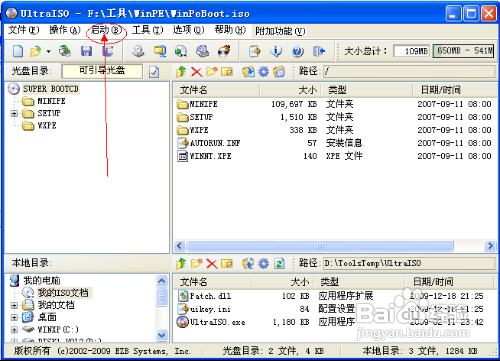The width and height of the screenshot is (500, 361).
Task: Go up one level in disc directory
Action: coord(181,71)
